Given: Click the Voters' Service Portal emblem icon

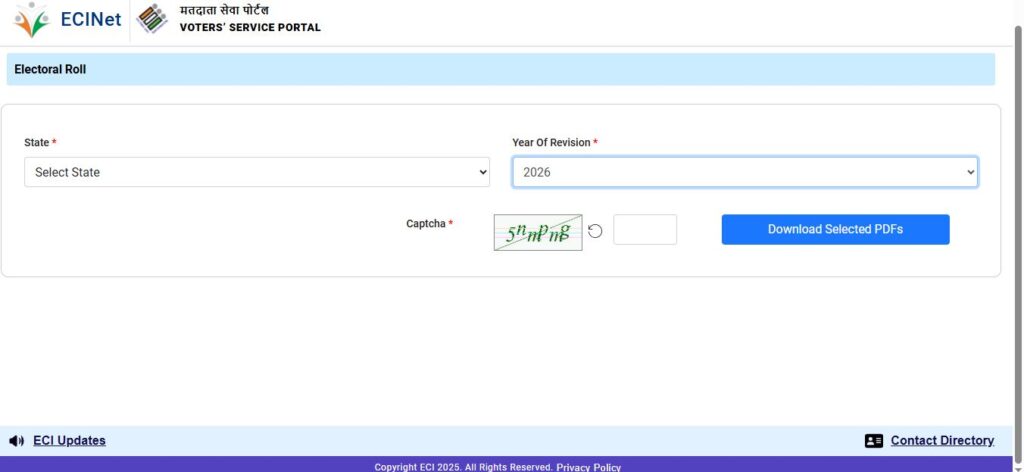Looking at the screenshot, I should point(152,18).
